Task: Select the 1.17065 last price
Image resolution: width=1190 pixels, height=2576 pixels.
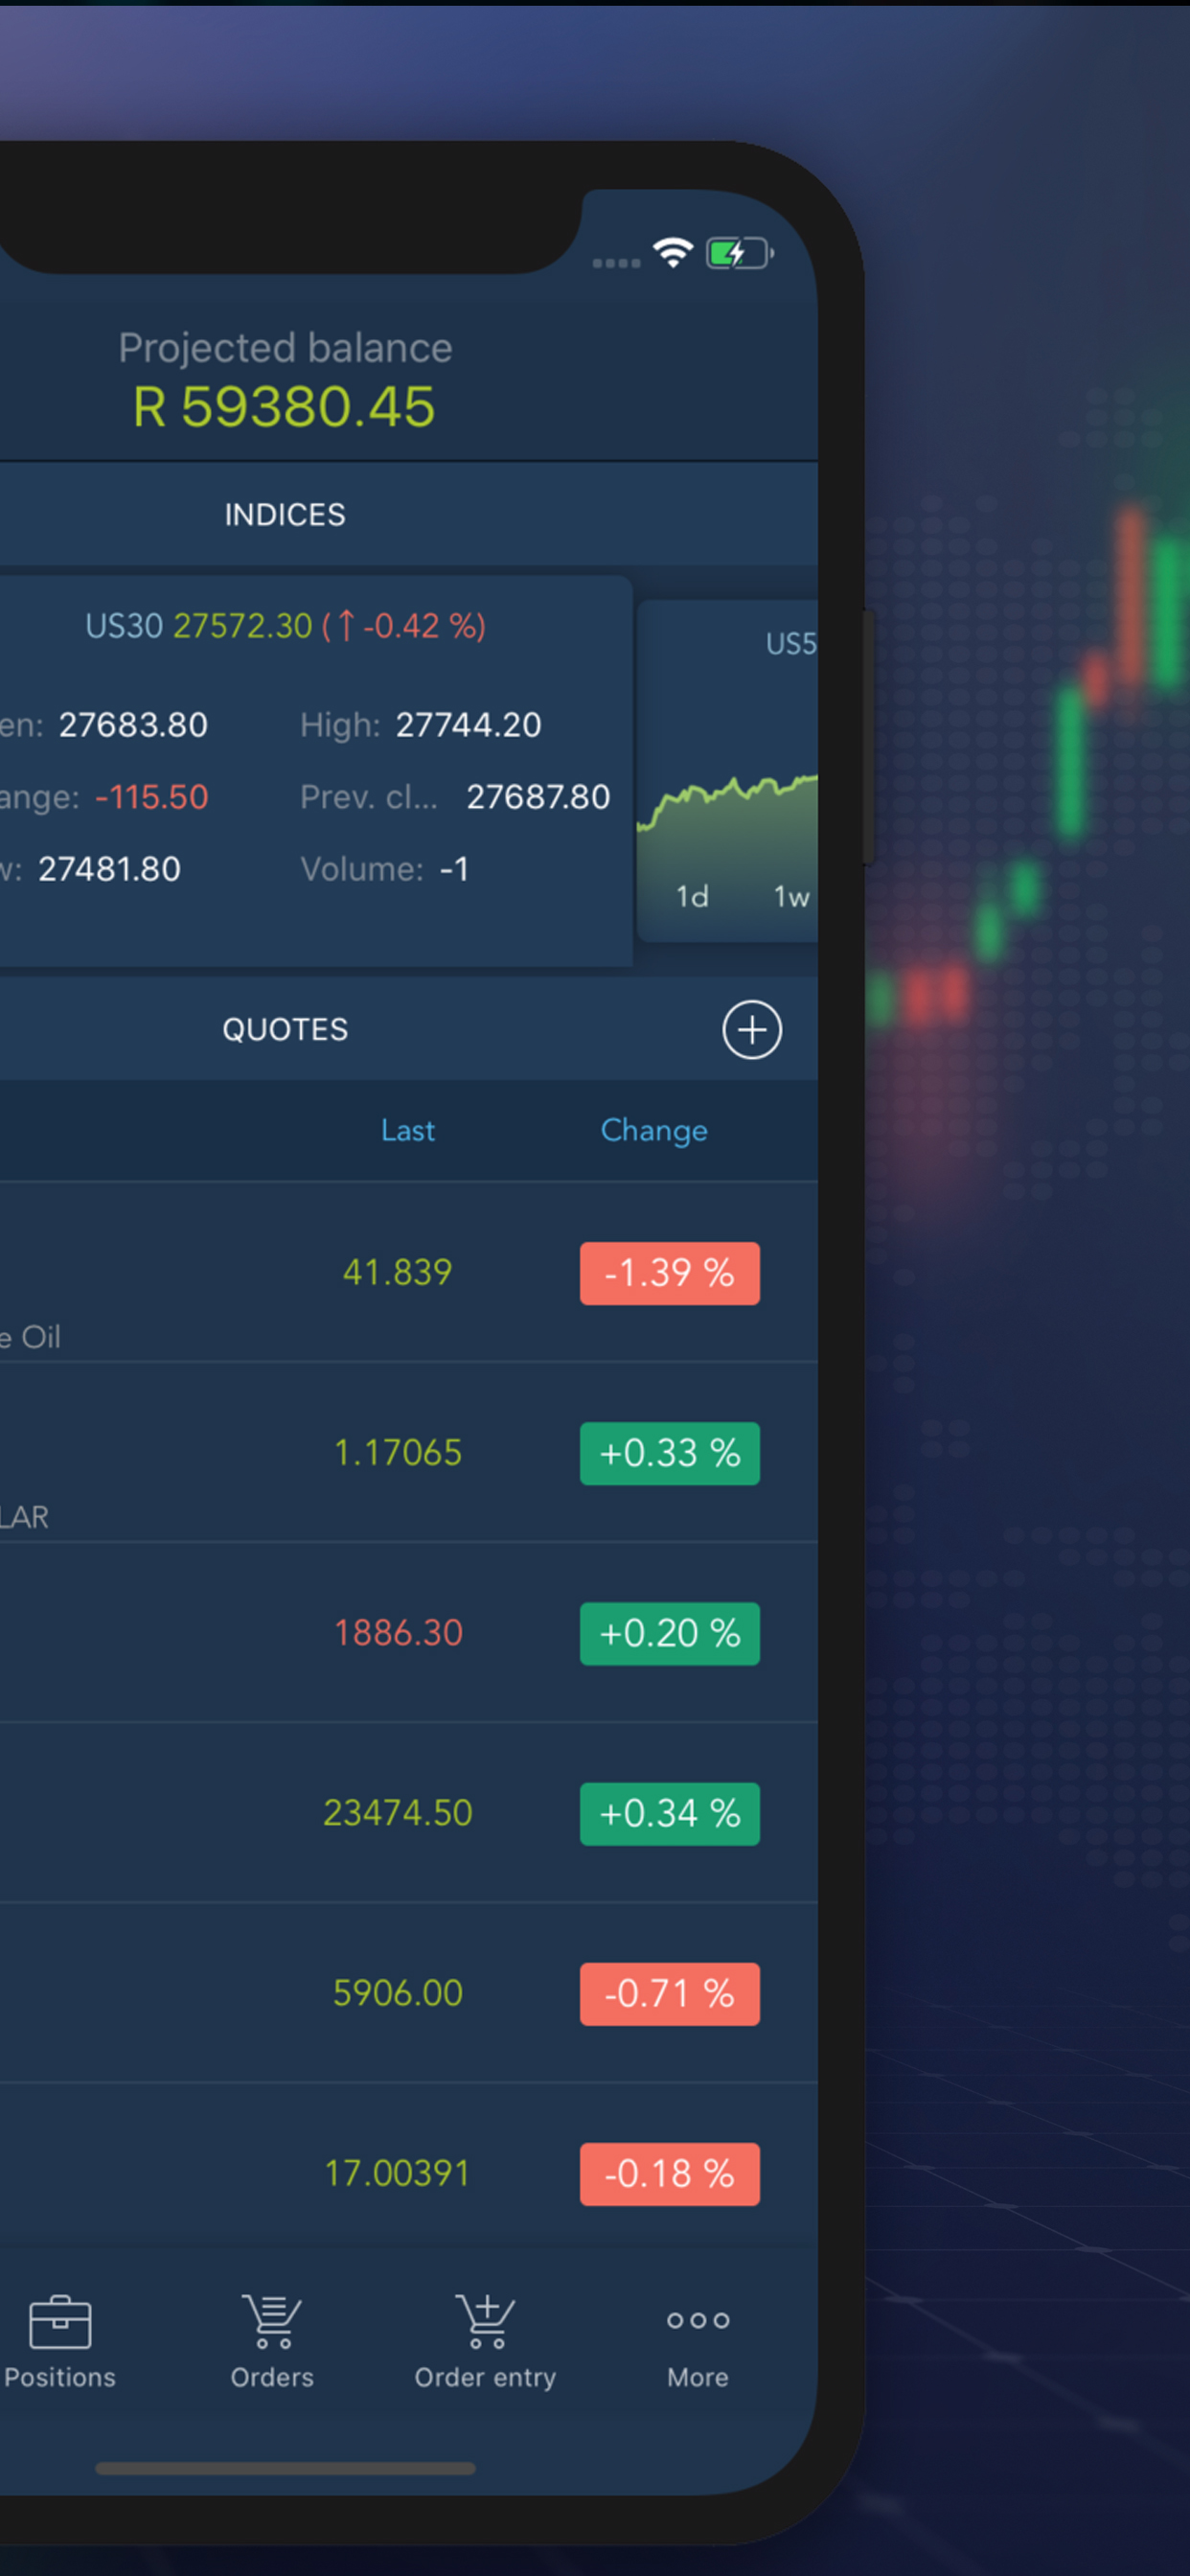Action: (x=398, y=1452)
